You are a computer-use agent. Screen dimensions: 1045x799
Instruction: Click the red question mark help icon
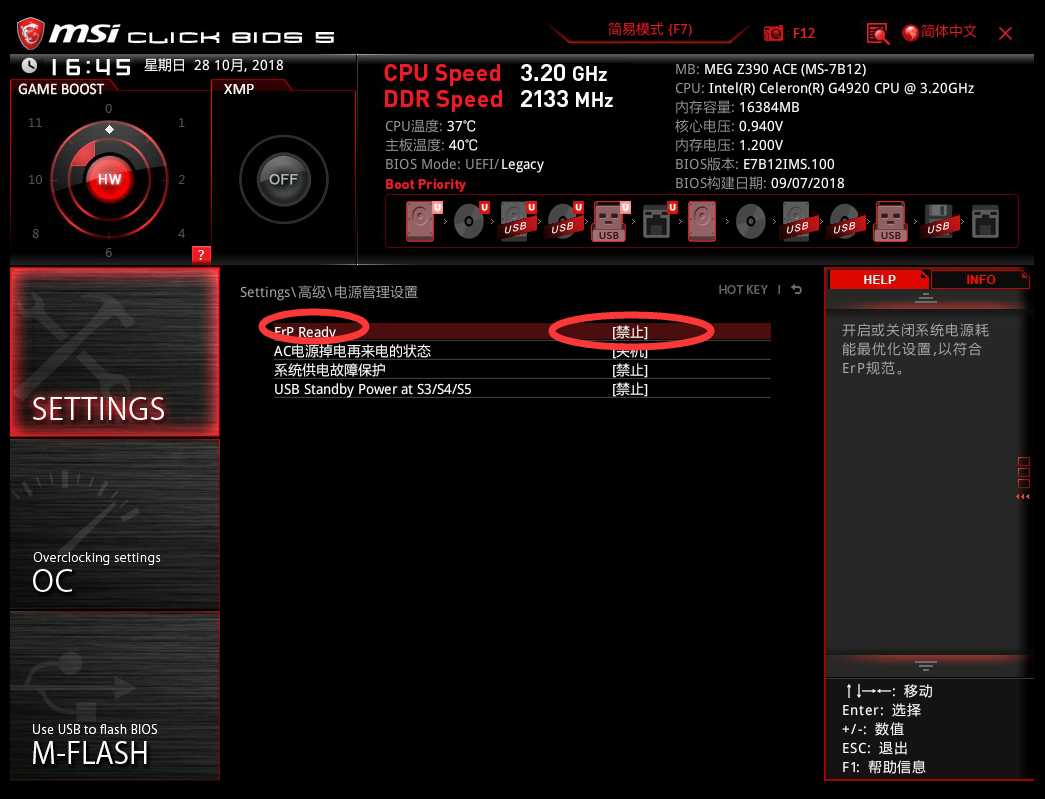point(201,255)
